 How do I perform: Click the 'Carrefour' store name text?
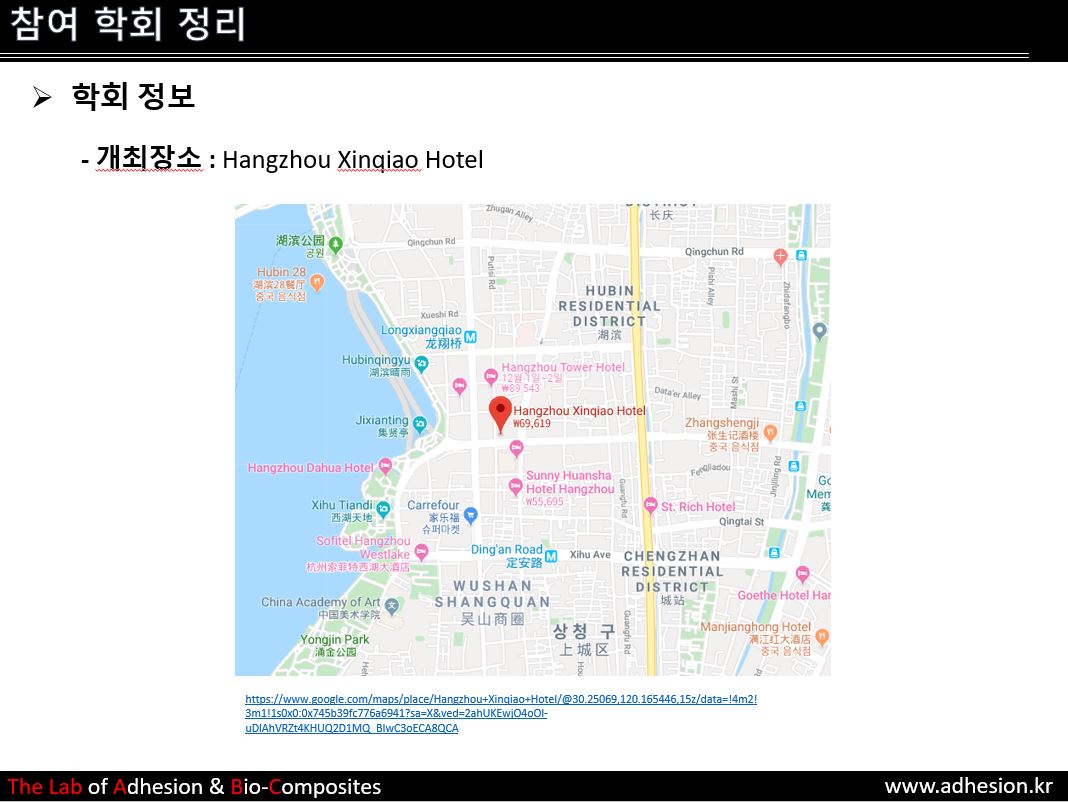[433, 505]
